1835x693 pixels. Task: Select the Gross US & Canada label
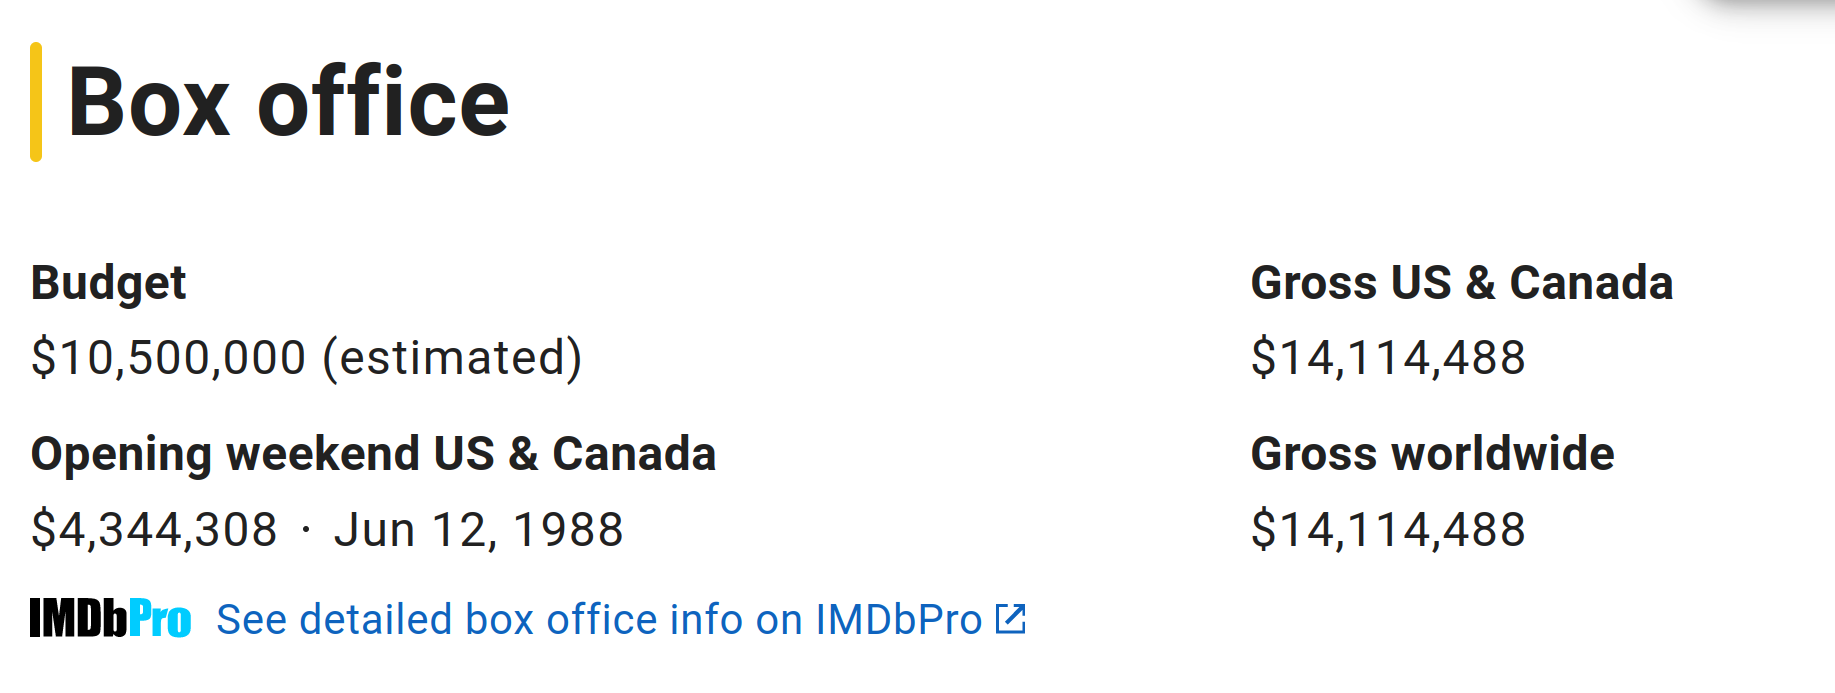(1461, 283)
